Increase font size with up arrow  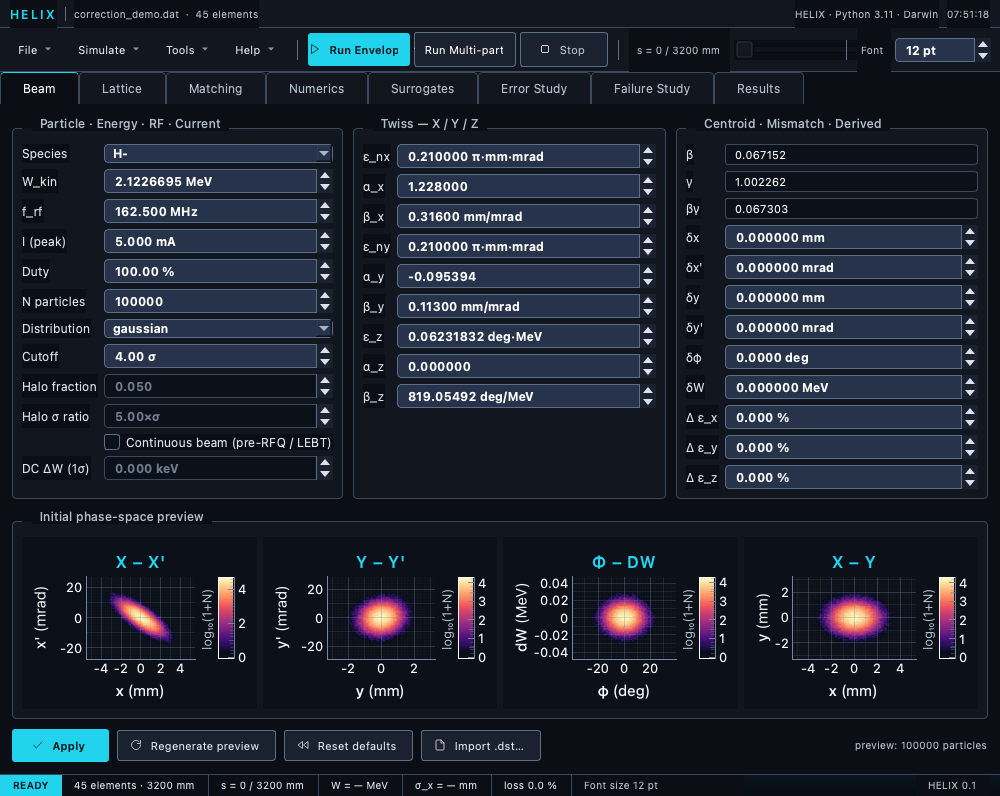[x=983, y=45]
